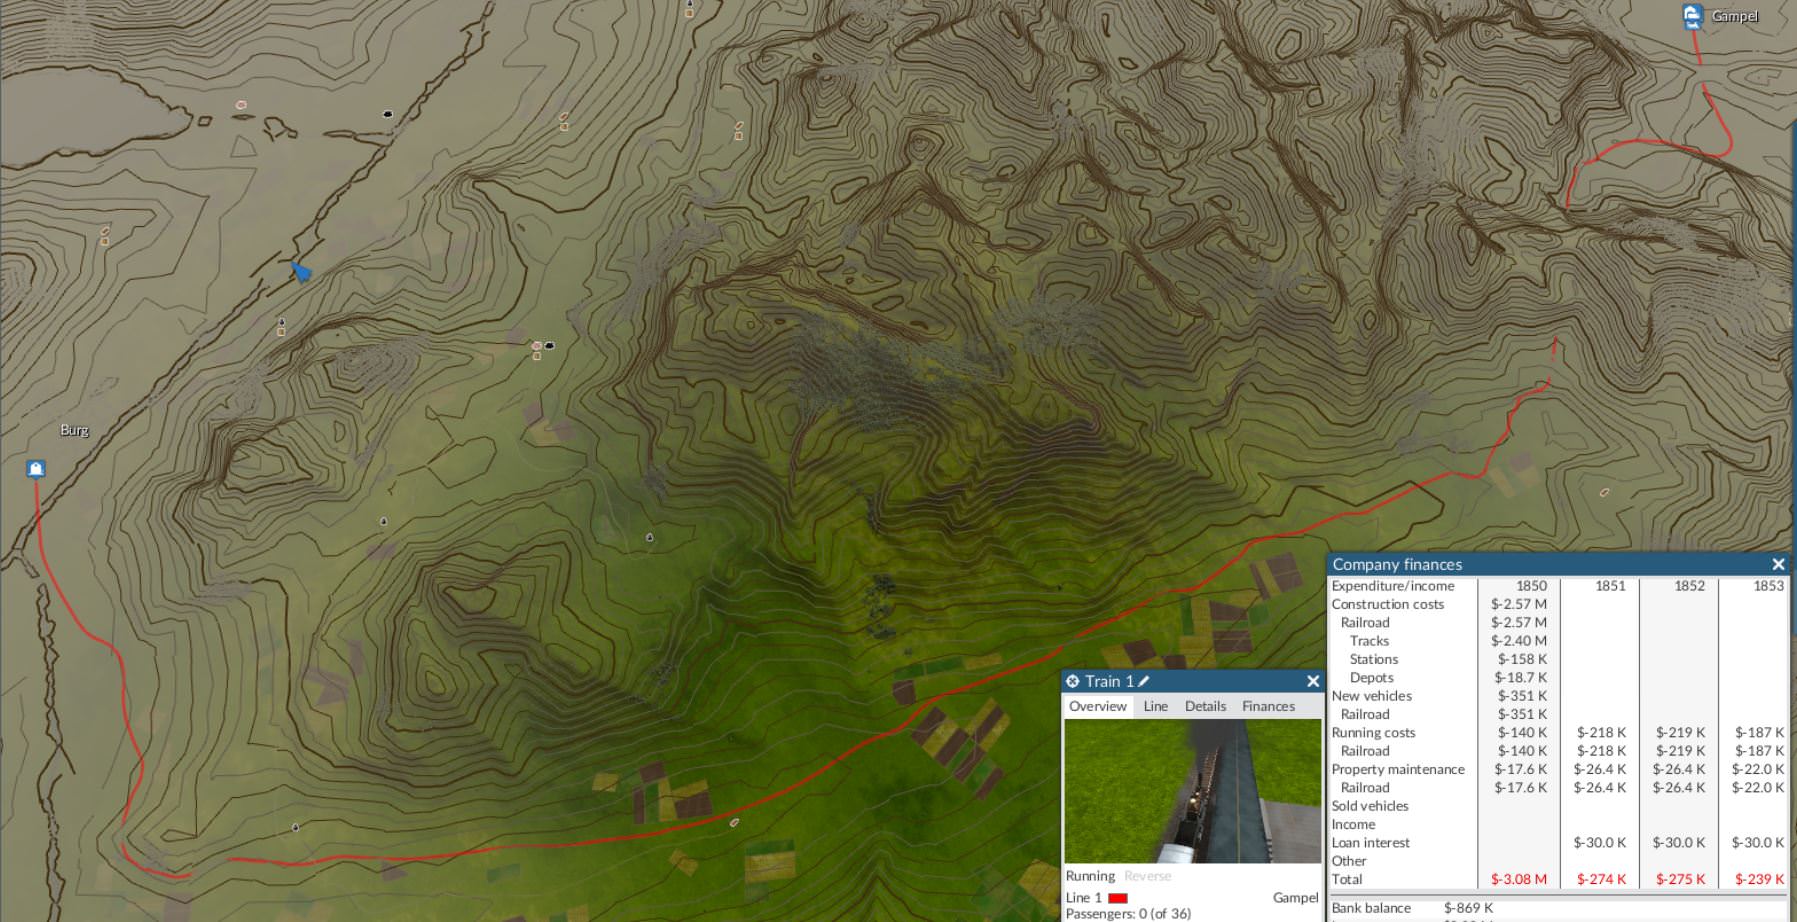Select the Burg station marker icon
Viewport: 1797px width, 922px height.
(36, 469)
